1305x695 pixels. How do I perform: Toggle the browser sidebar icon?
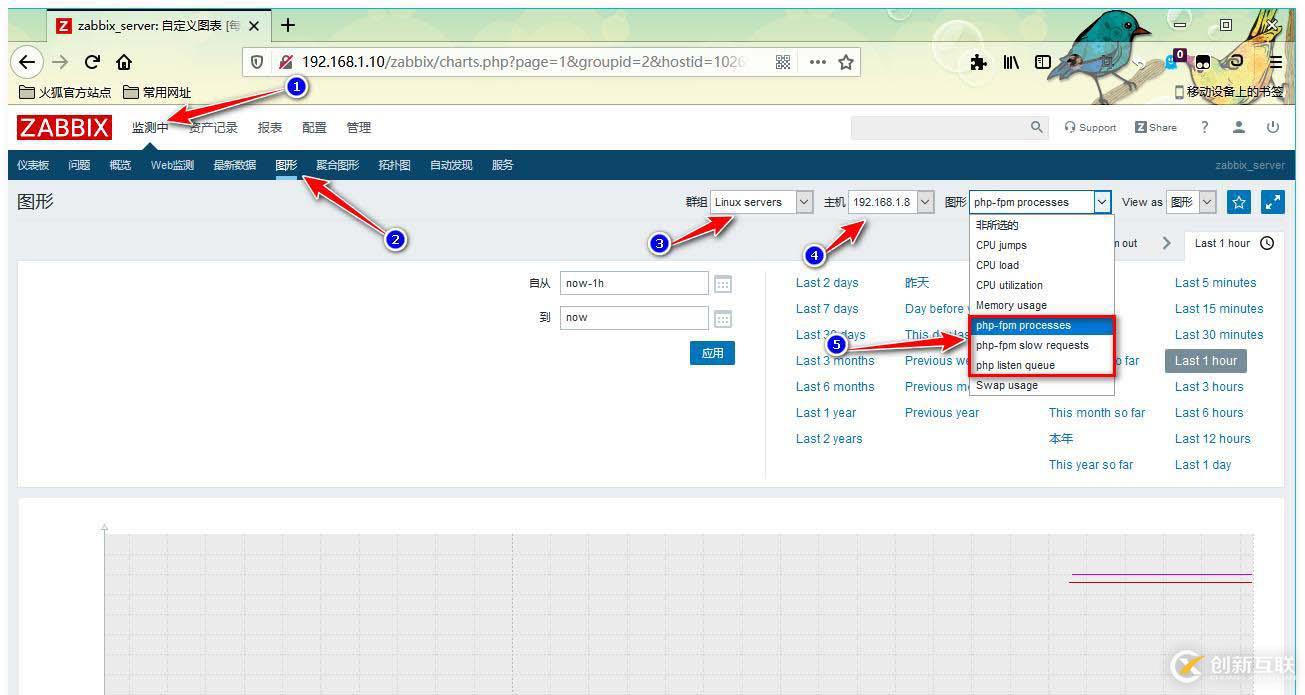[1043, 62]
